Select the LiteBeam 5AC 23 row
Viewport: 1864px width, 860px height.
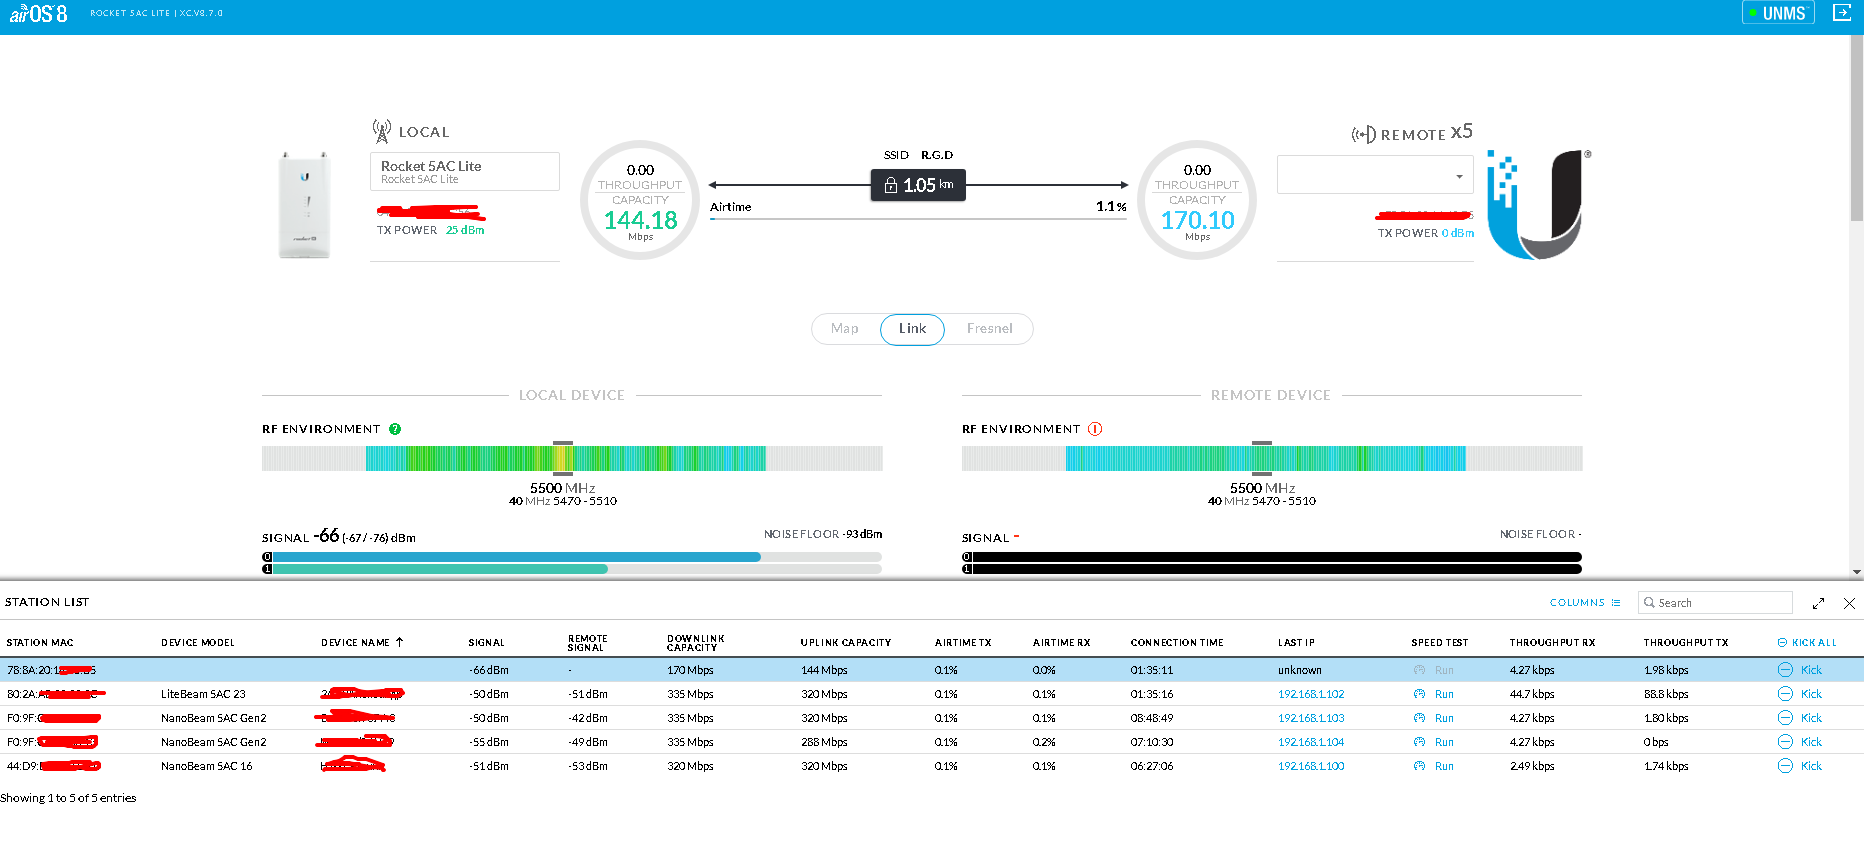(932, 694)
